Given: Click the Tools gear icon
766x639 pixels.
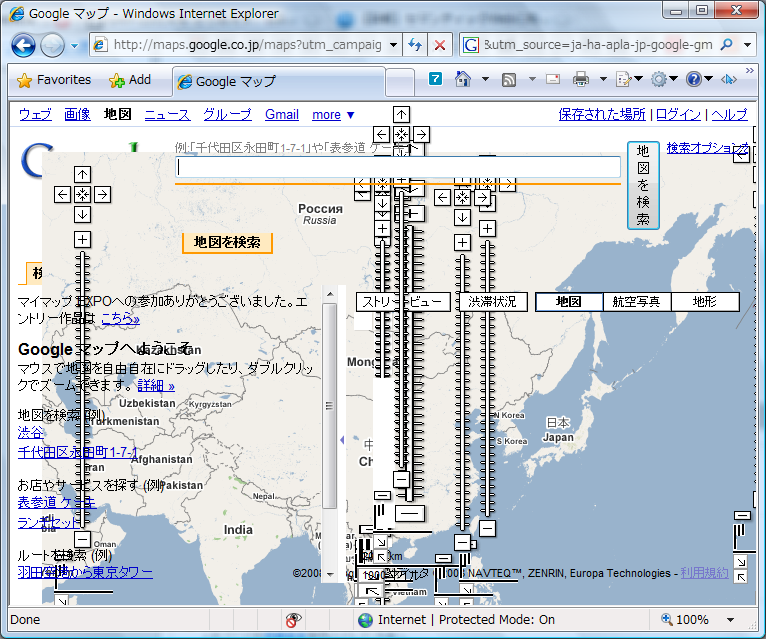Looking at the screenshot, I should click(x=659, y=79).
